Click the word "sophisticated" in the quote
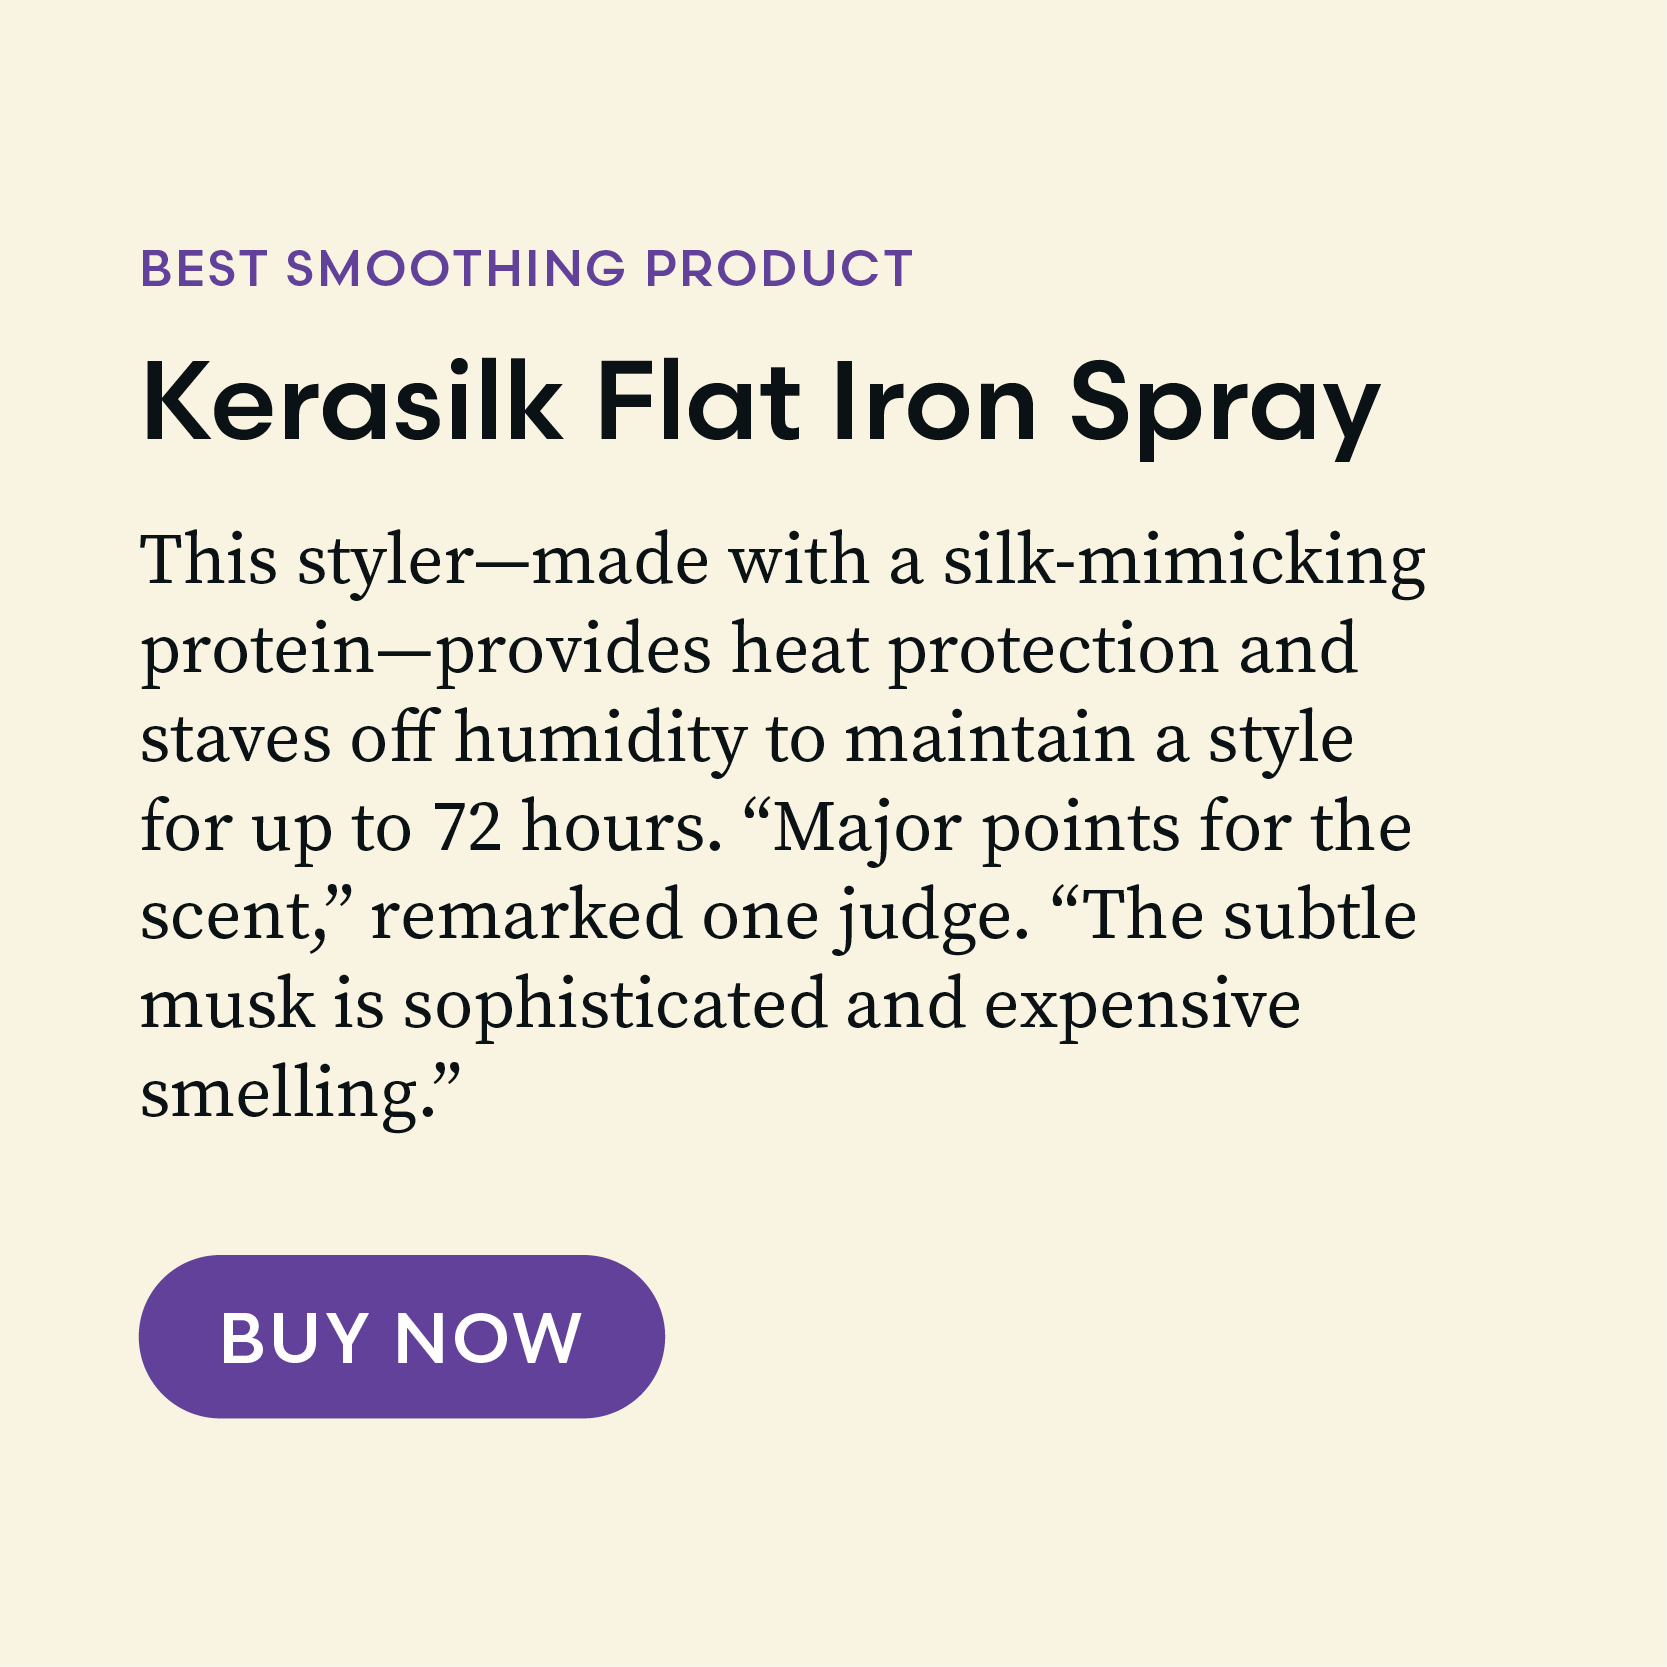The image size is (1667, 1667). coord(615,1005)
